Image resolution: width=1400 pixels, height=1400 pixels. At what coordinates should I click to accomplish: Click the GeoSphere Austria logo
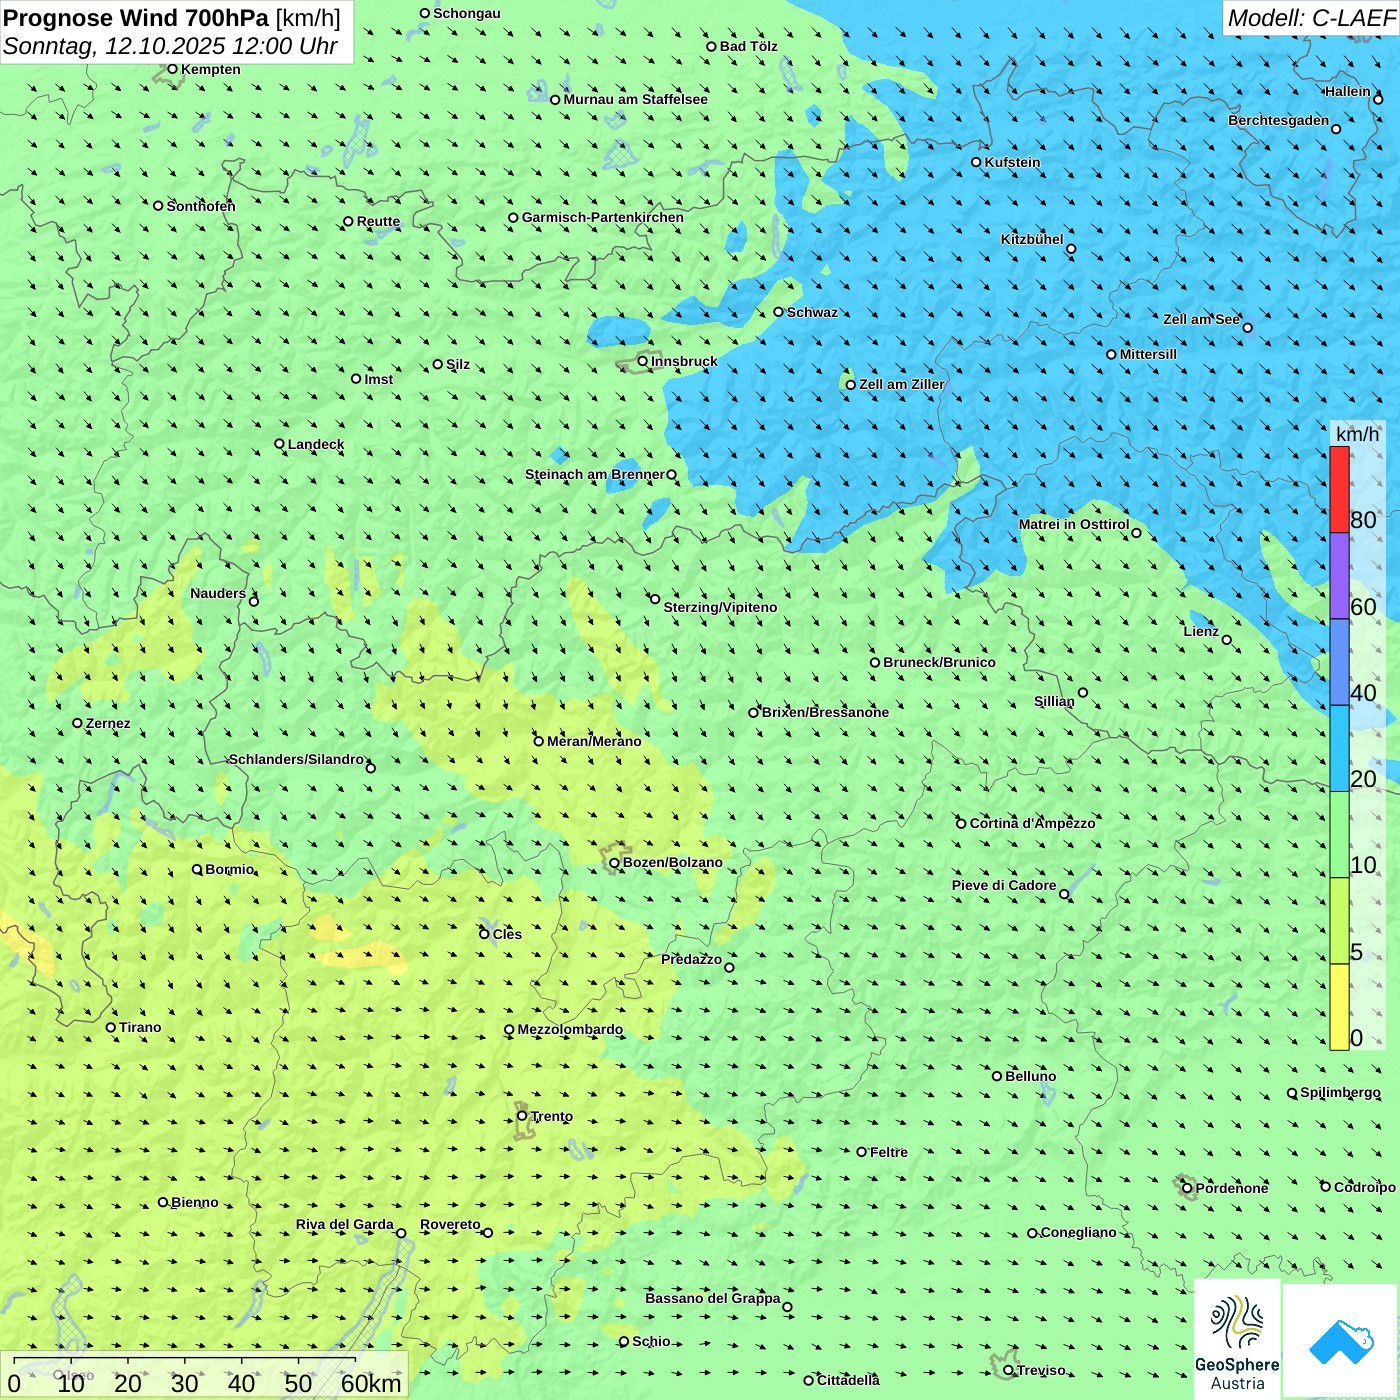[x=1237, y=1339]
